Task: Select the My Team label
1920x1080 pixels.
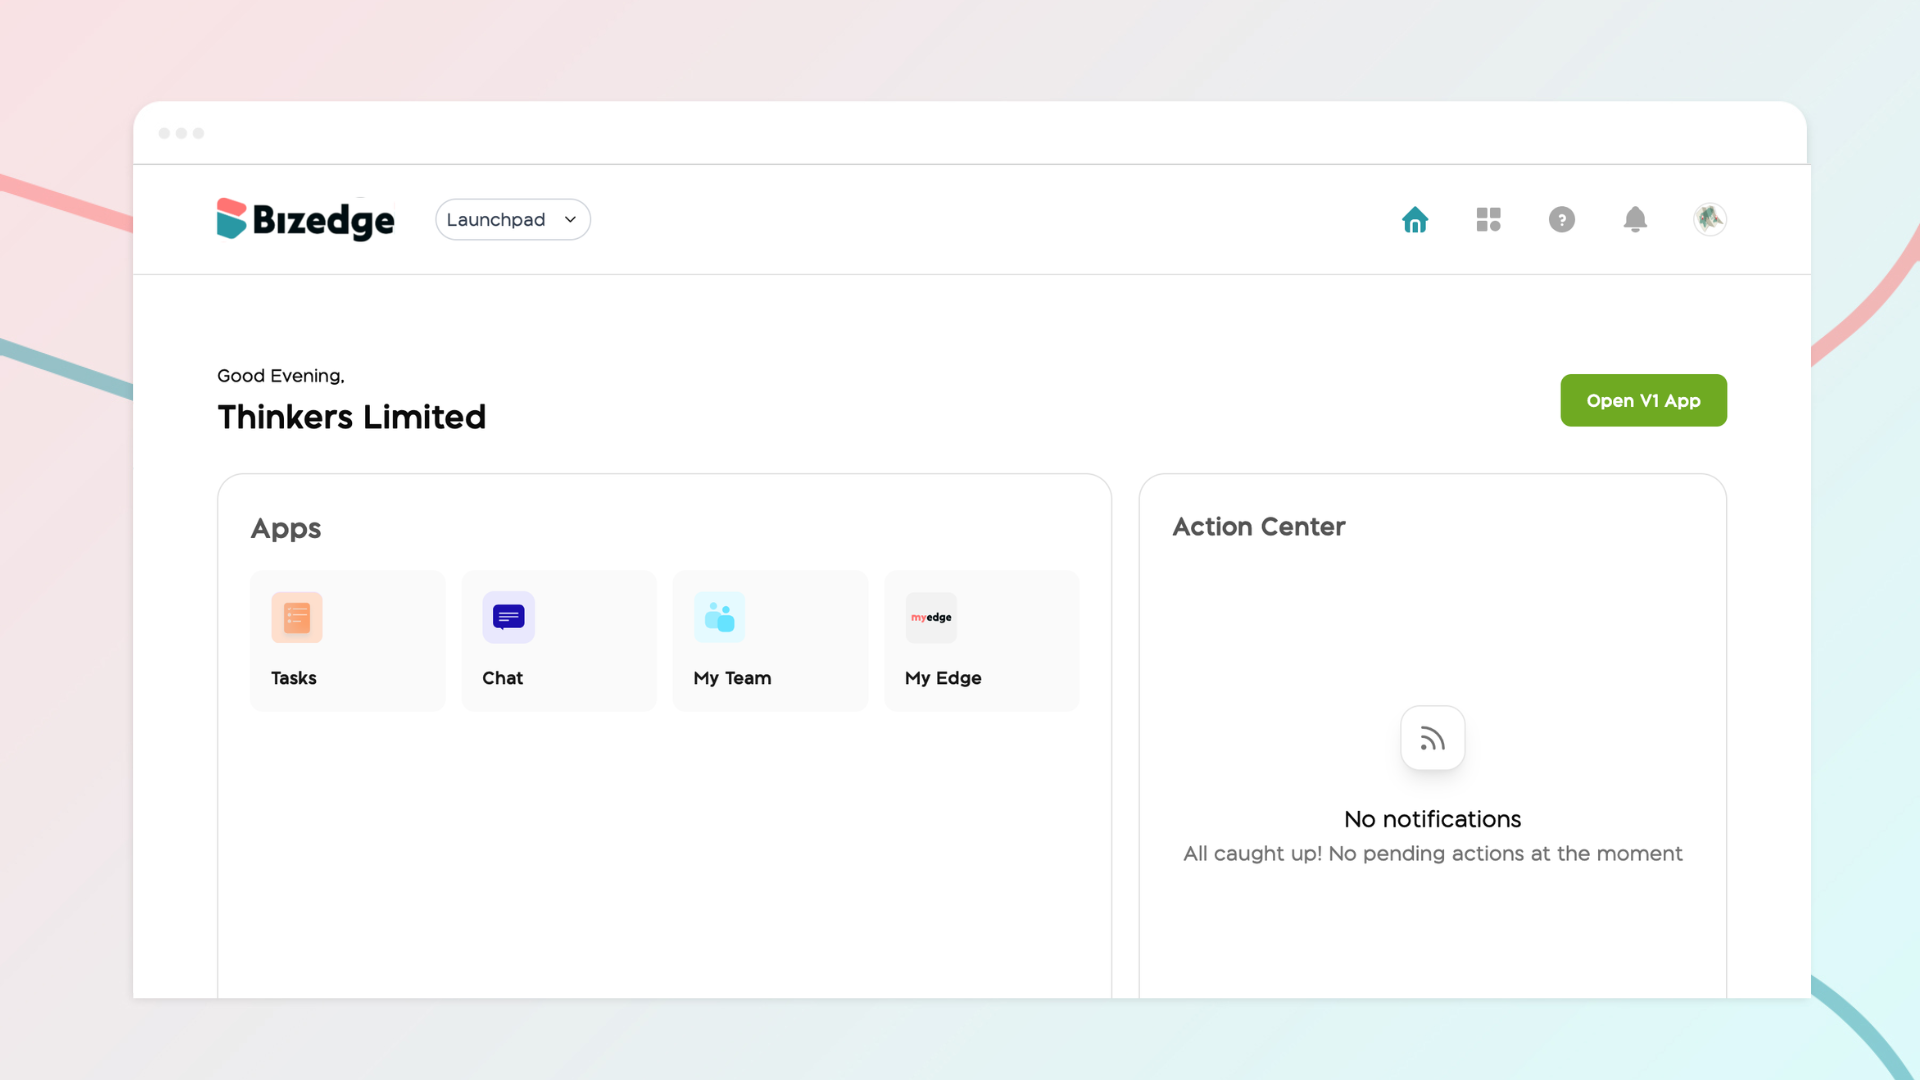Action: 732,678
